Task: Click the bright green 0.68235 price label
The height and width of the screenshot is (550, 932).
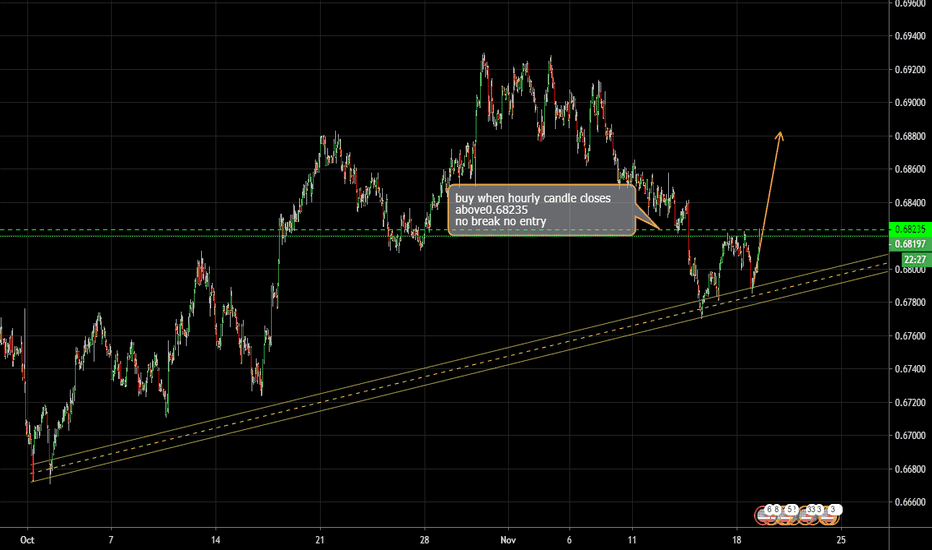Action: click(909, 229)
